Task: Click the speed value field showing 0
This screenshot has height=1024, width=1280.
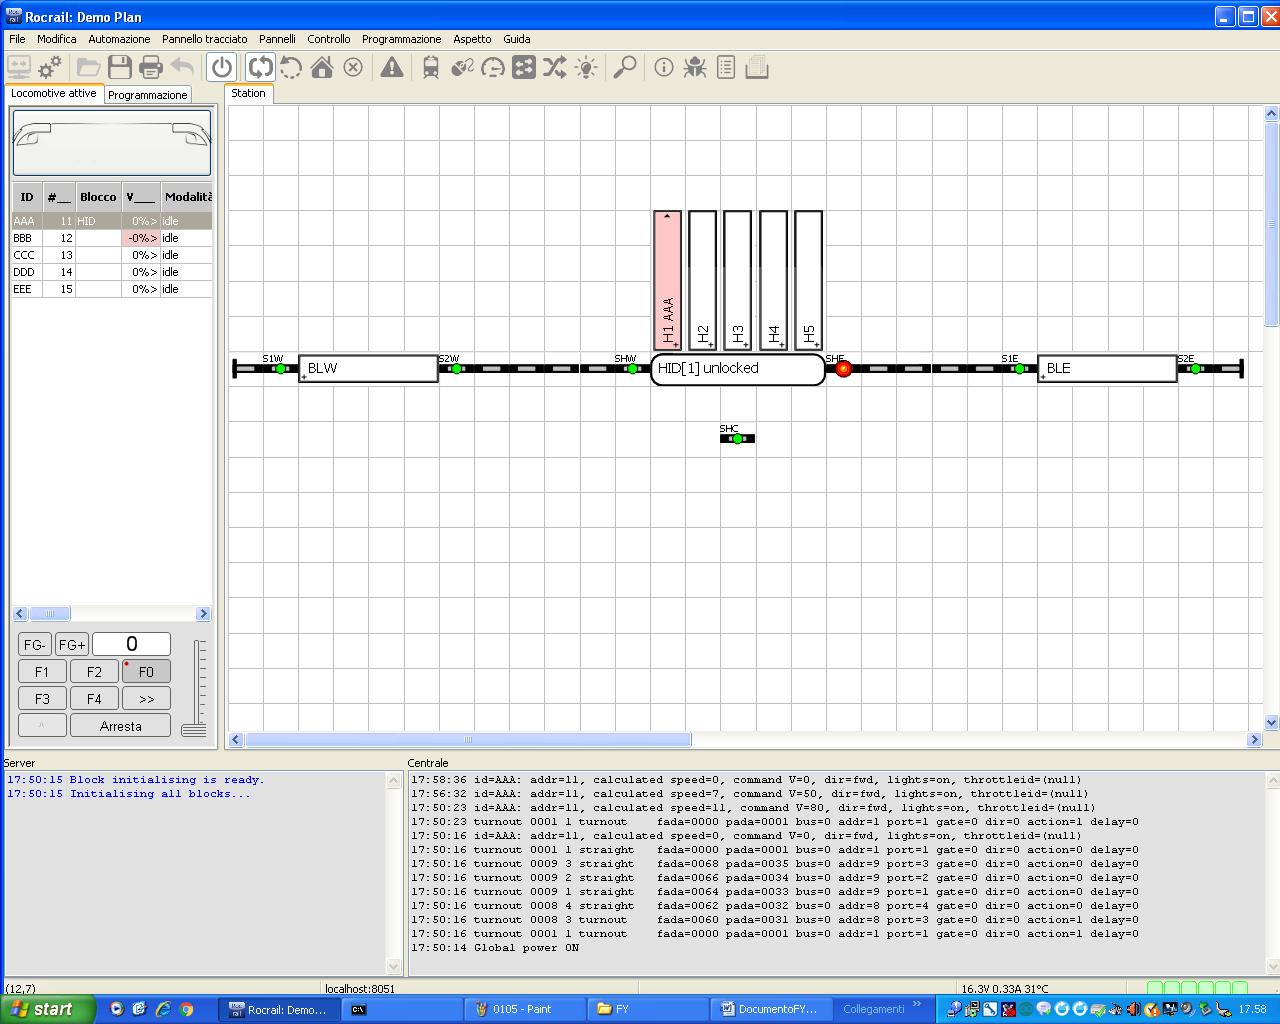Action: pos(131,645)
